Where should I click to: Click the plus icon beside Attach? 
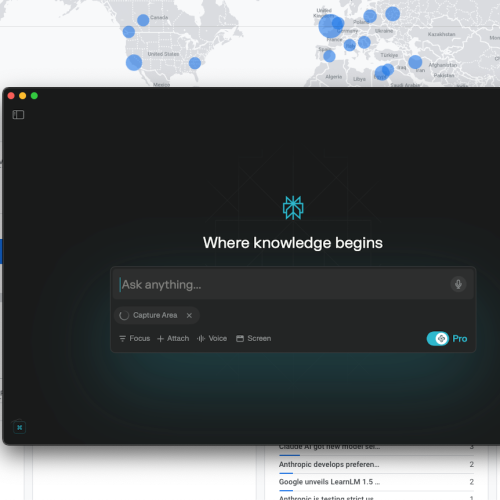tap(160, 339)
